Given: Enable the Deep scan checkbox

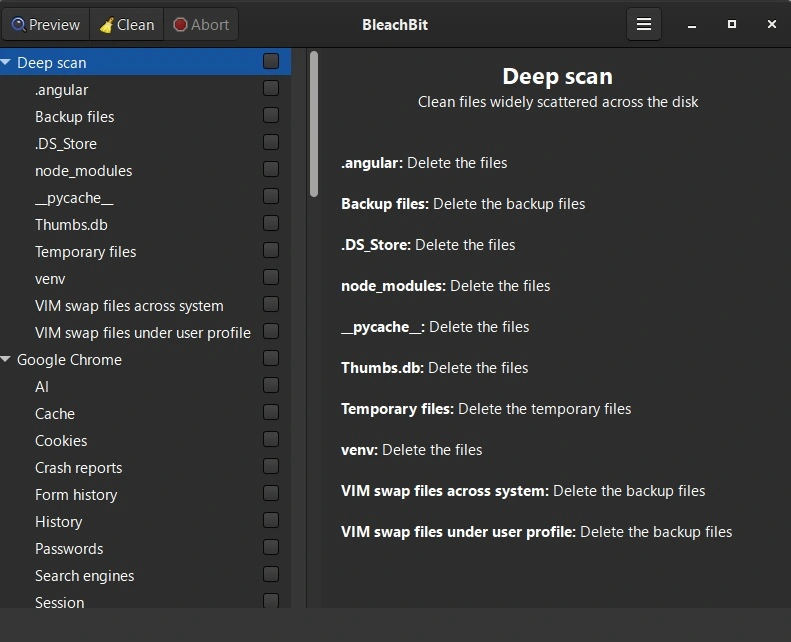Looking at the screenshot, I should tap(271, 61).
